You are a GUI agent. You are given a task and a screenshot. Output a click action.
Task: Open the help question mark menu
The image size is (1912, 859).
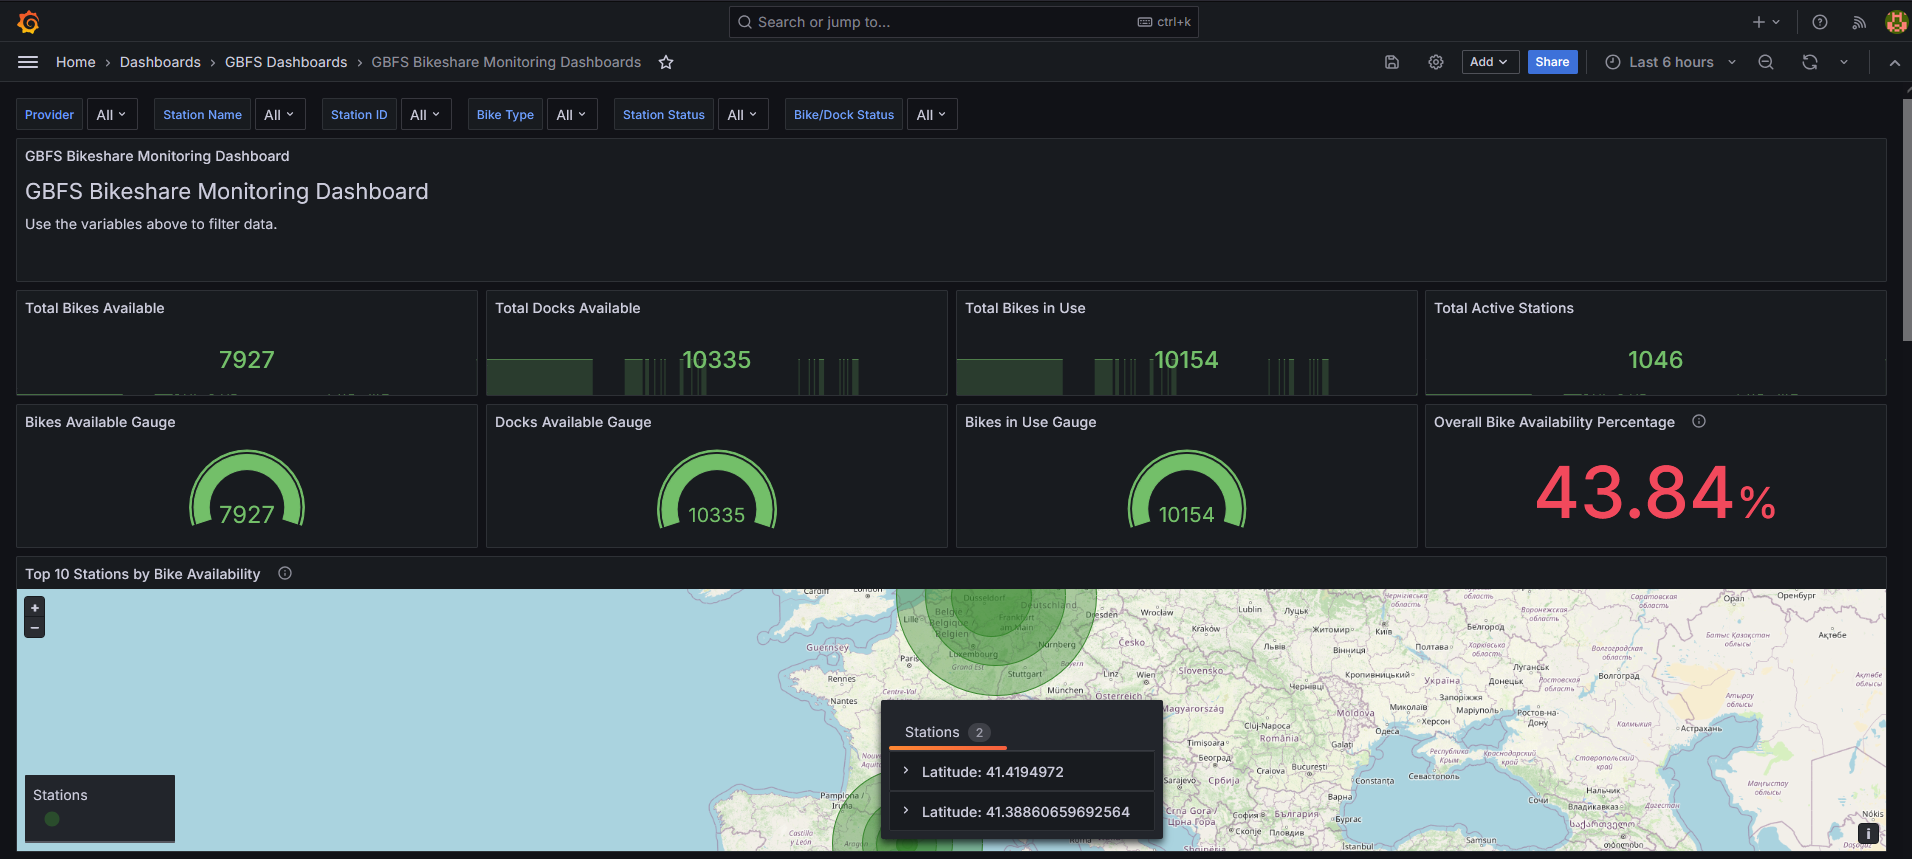tap(1820, 22)
